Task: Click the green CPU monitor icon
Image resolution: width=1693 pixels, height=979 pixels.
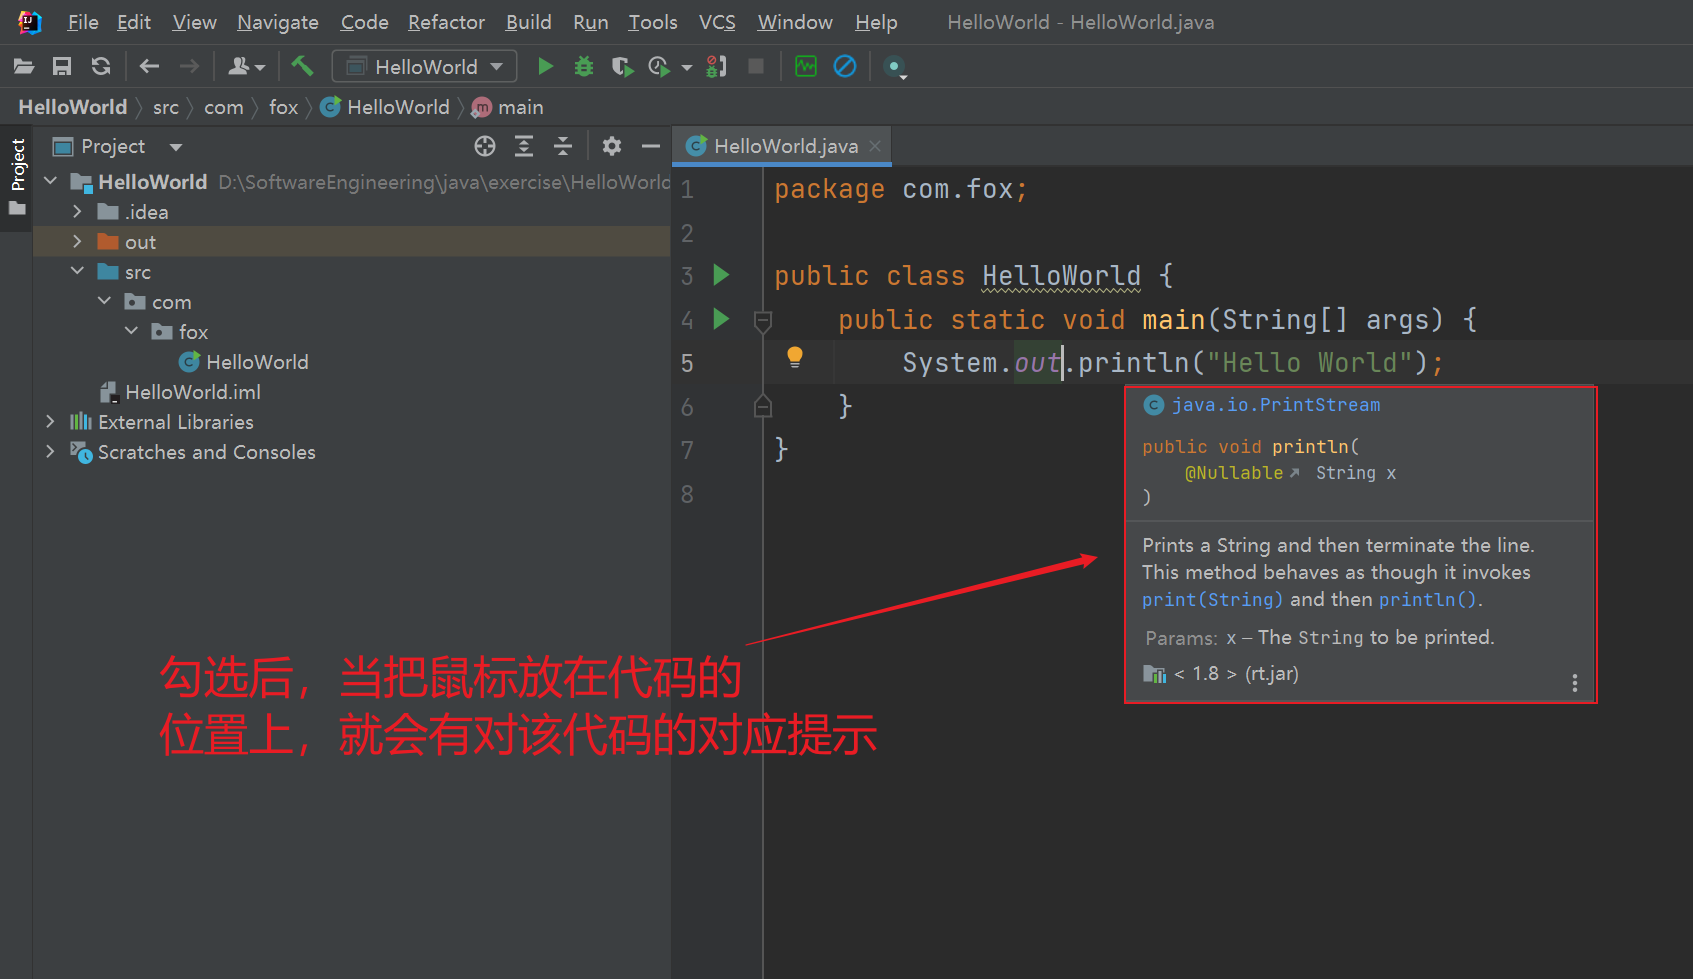Action: pos(806,67)
